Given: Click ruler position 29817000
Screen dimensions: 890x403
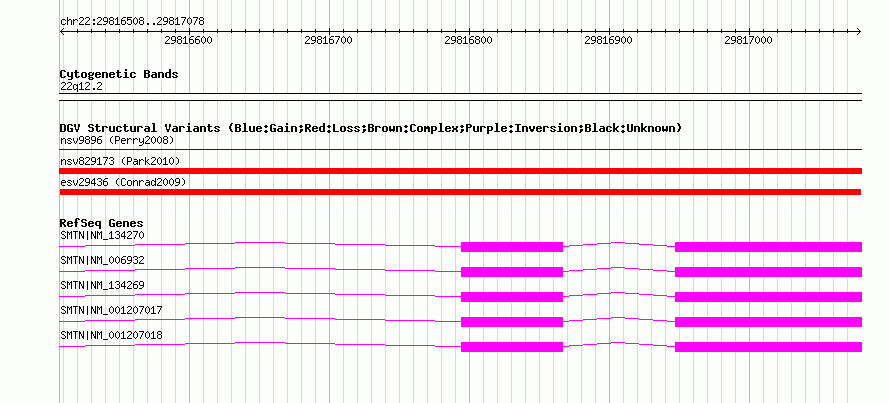Looking at the screenshot, I should (749, 40).
